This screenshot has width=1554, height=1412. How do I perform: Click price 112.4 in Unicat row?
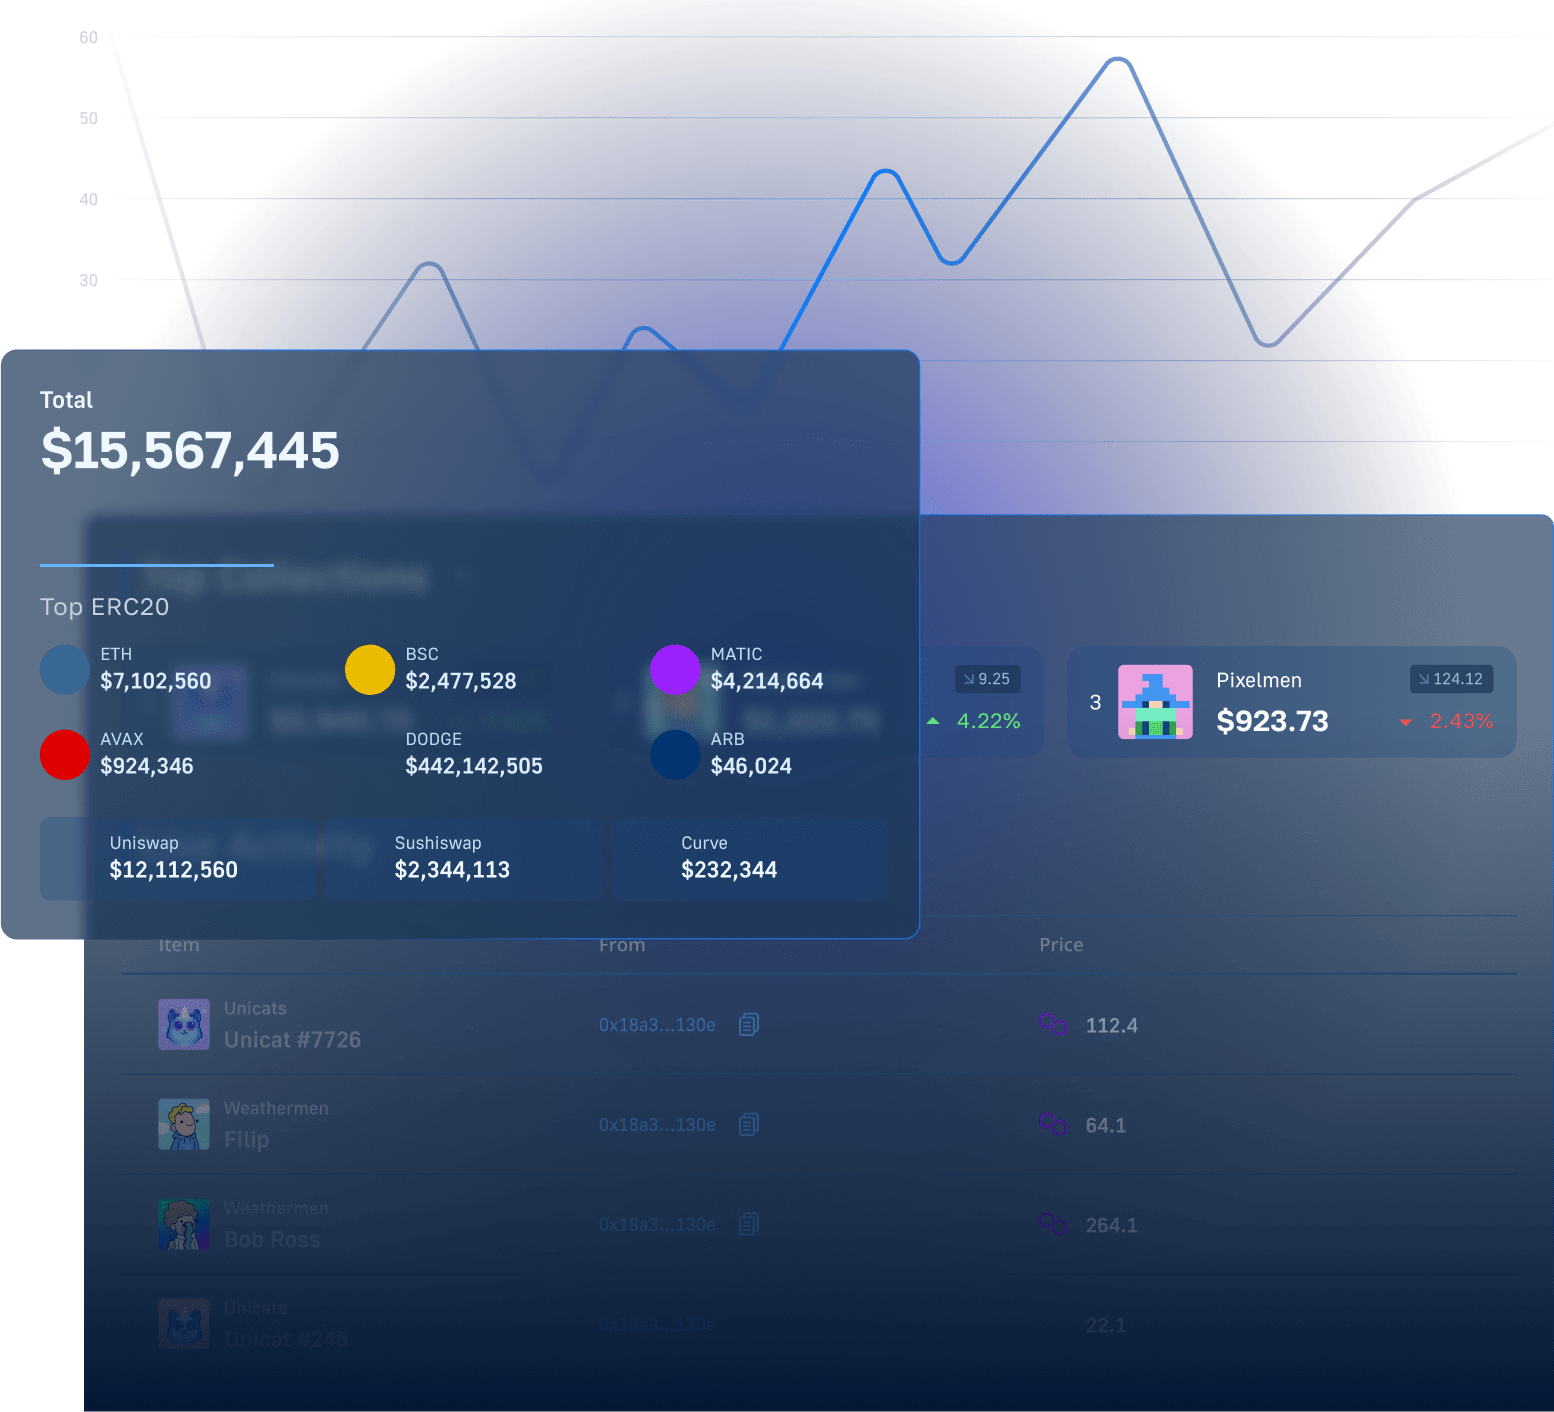tap(1112, 1025)
